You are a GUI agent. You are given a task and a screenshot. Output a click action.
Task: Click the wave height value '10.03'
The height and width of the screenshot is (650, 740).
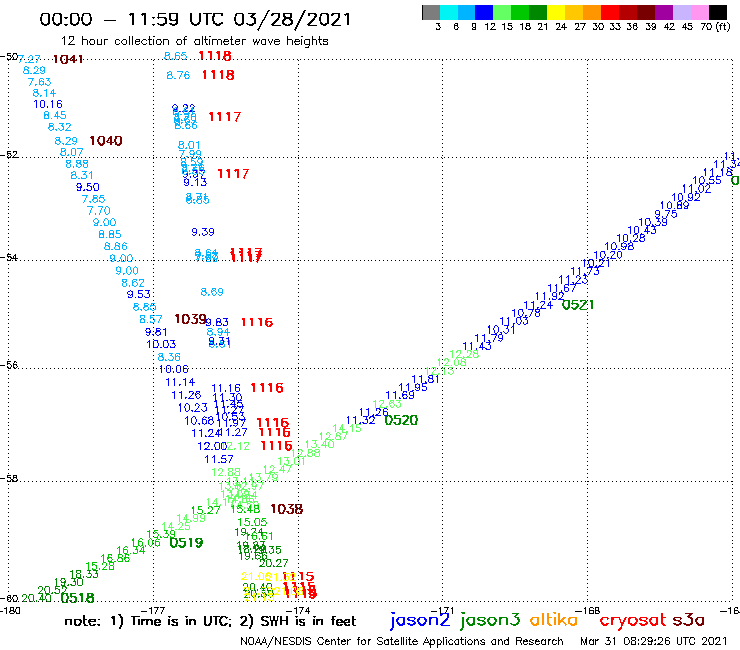(161, 344)
